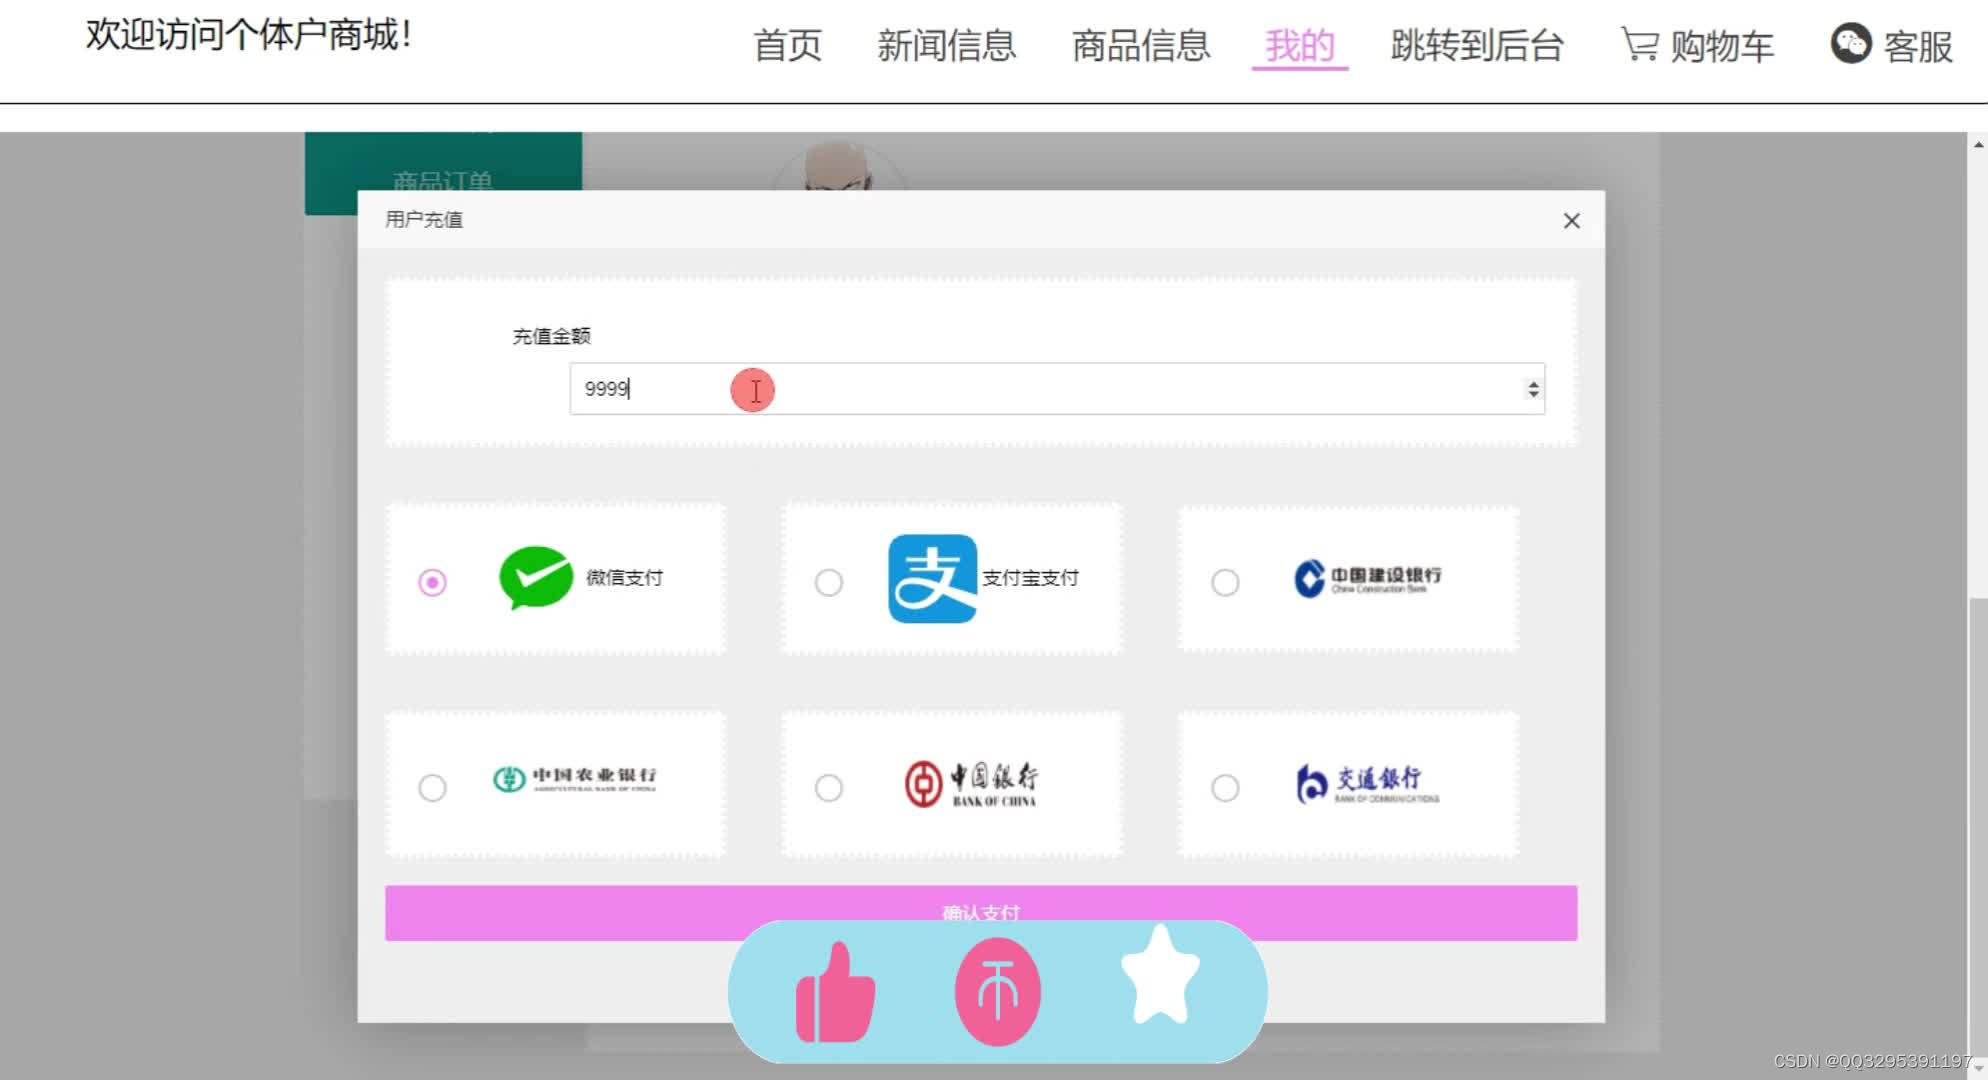Click the 欢迎访问个体户商城 site title
Image resolution: width=1988 pixels, height=1080 pixels.
(x=249, y=35)
